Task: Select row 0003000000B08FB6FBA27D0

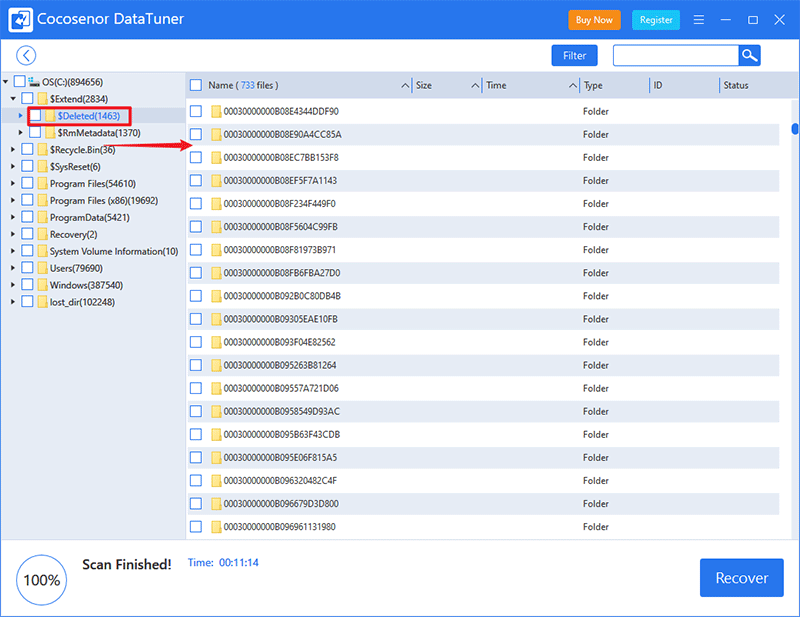Action: (x=483, y=273)
